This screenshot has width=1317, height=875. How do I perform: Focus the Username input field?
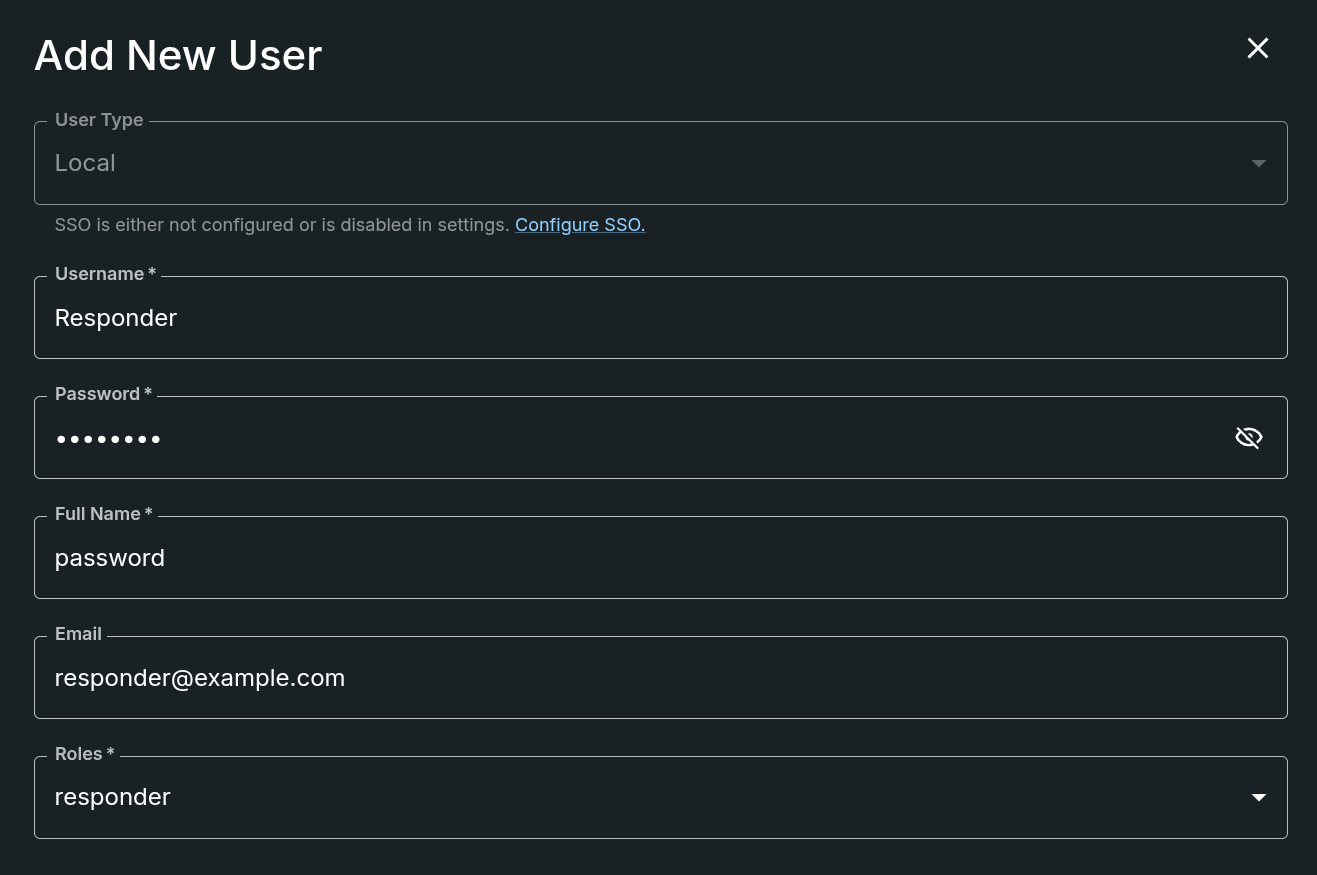tap(661, 318)
